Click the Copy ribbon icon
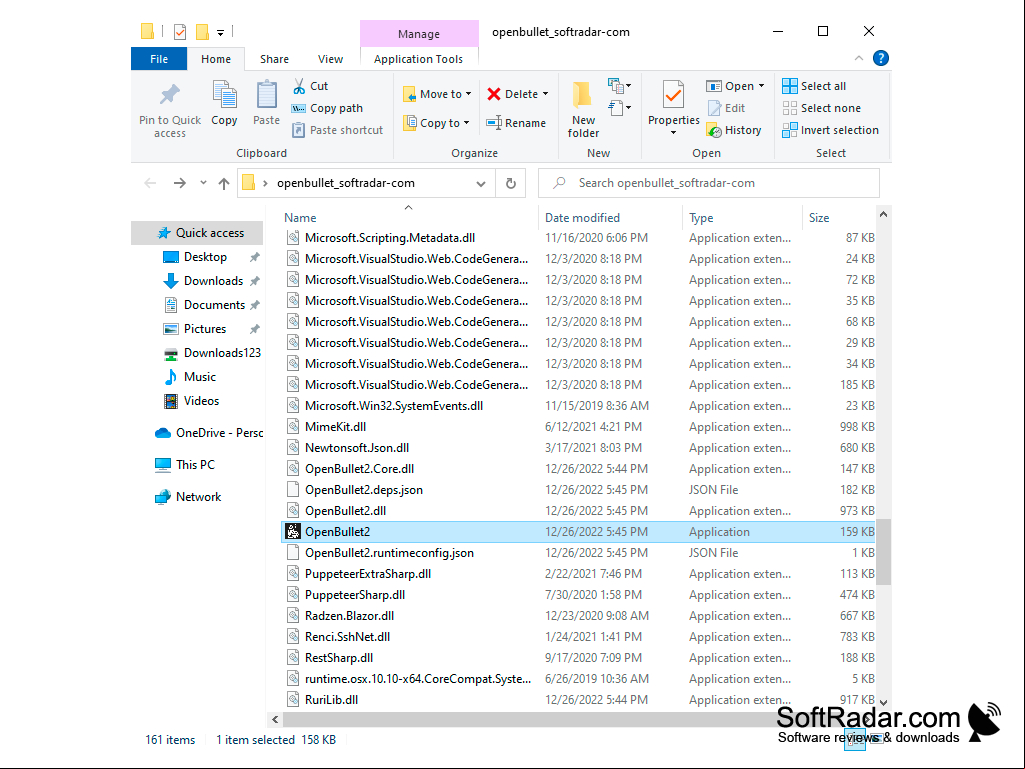Image resolution: width=1025 pixels, height=769 pixels. tap(224, 95)
